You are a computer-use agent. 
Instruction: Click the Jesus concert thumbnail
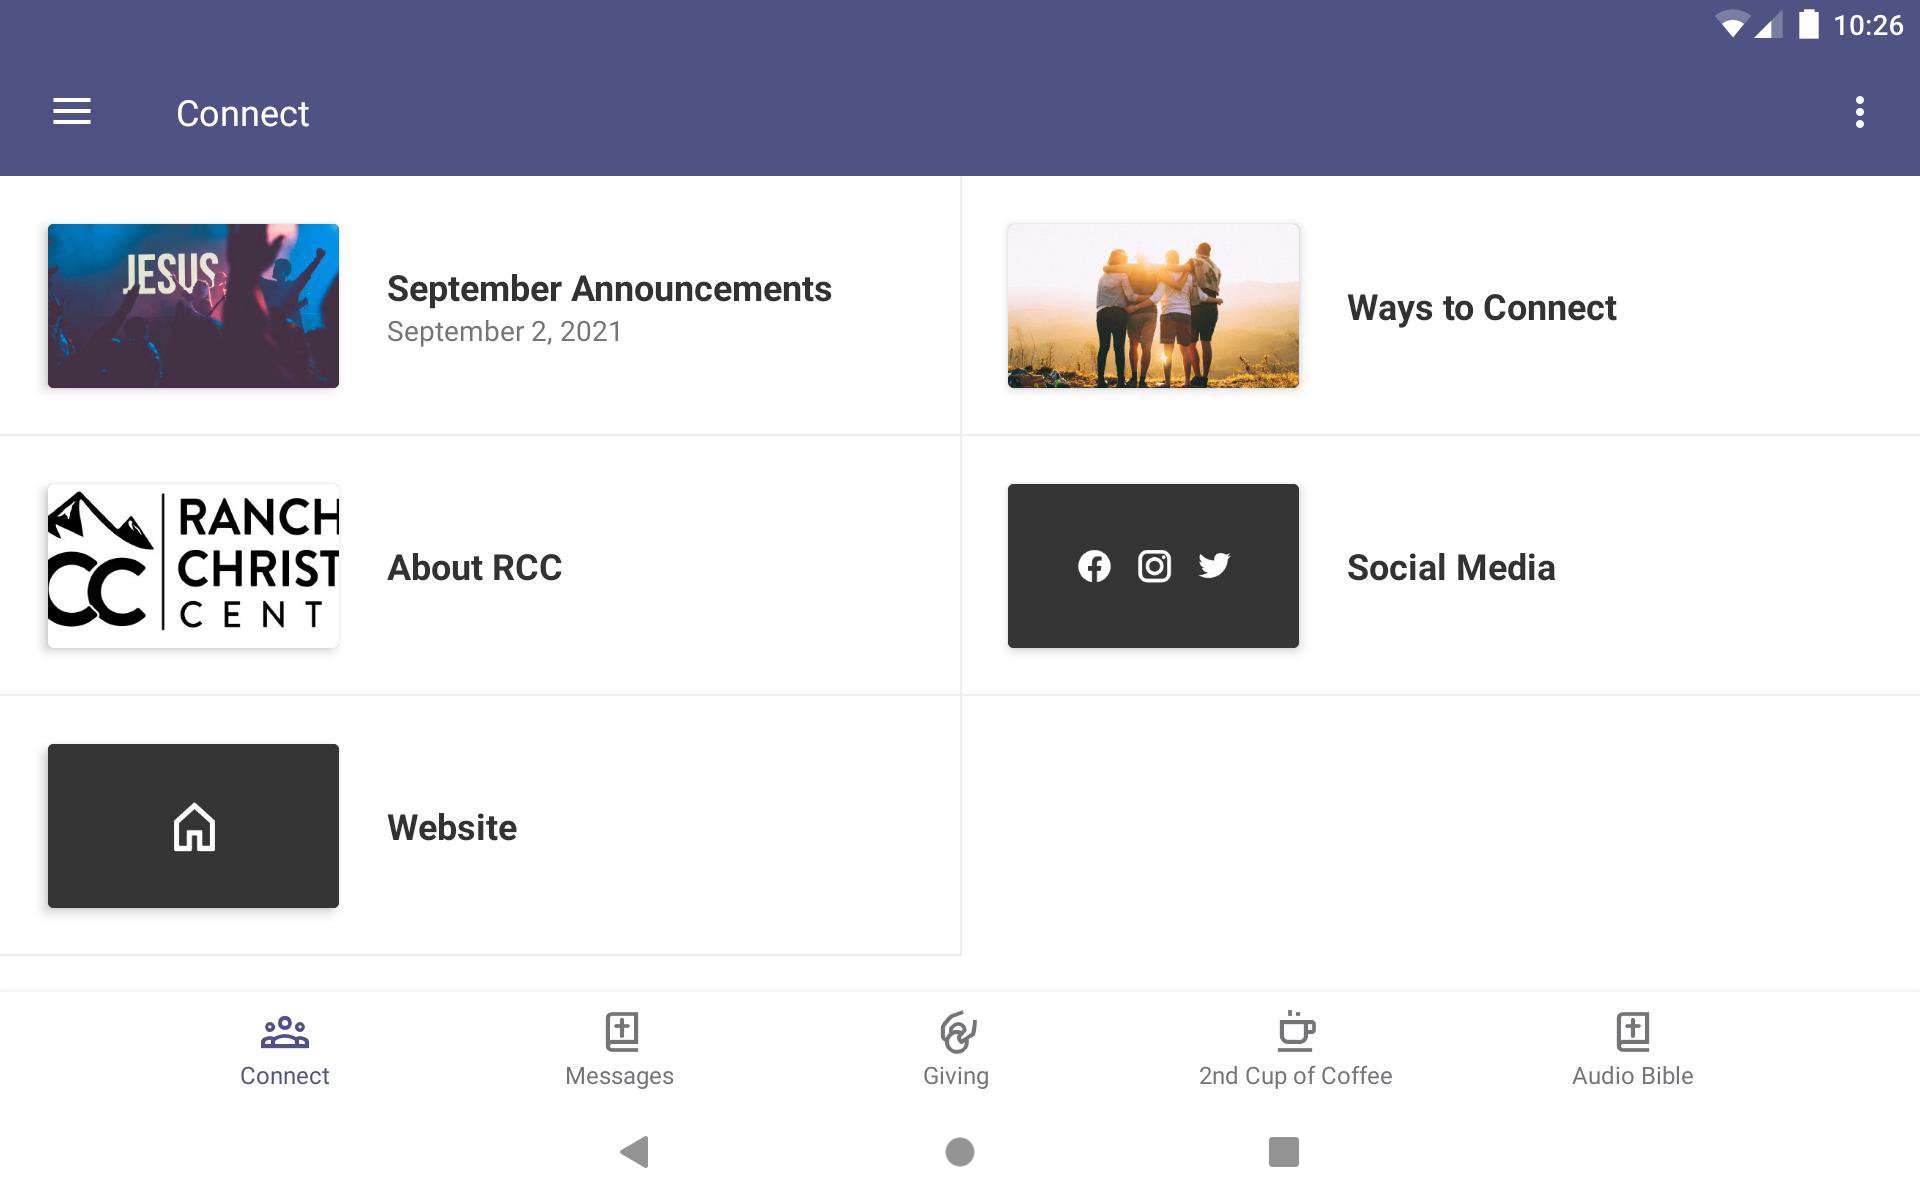click(x=193, y=306)
